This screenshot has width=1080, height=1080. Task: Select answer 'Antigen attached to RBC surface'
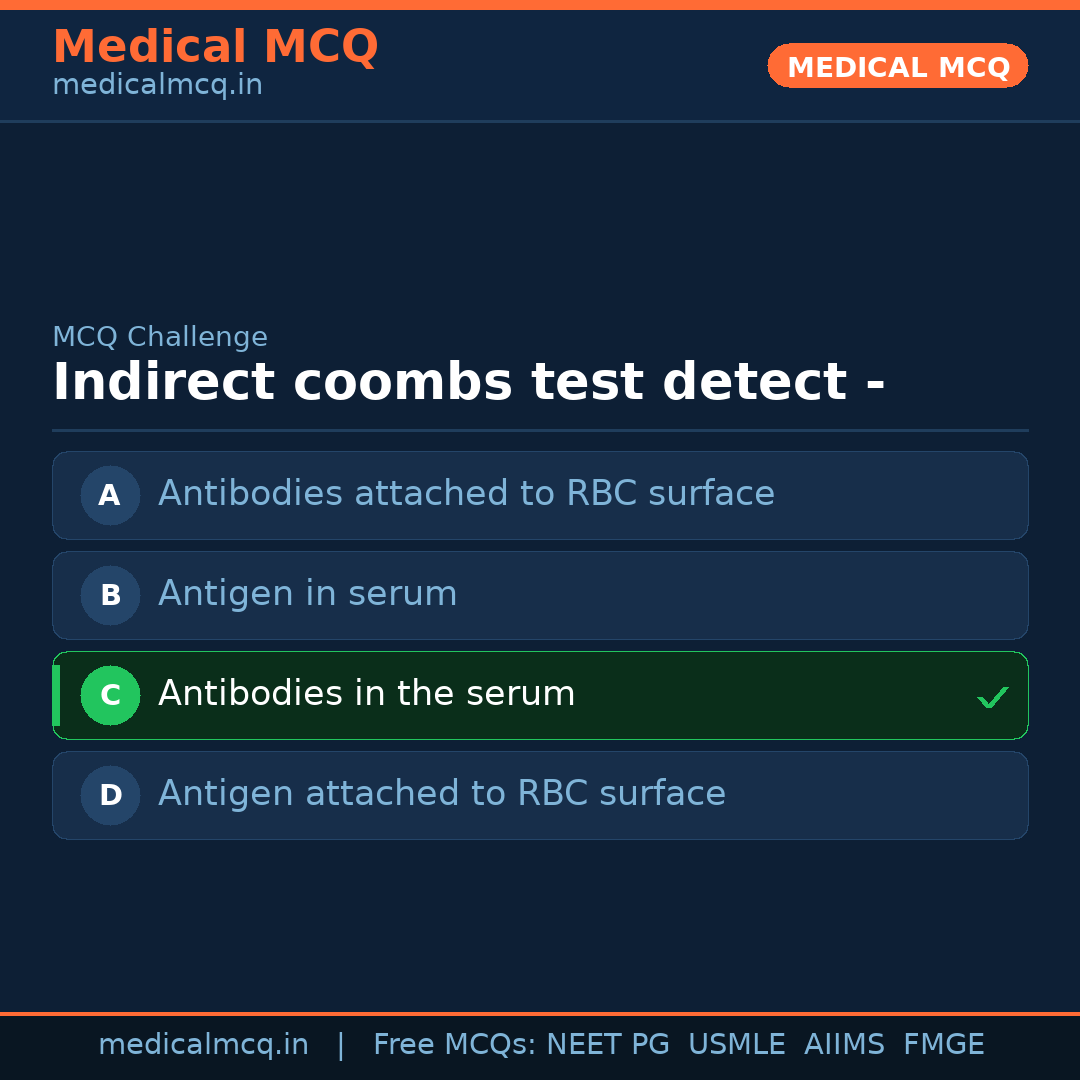pyautogui.click(x=441, y=794)
